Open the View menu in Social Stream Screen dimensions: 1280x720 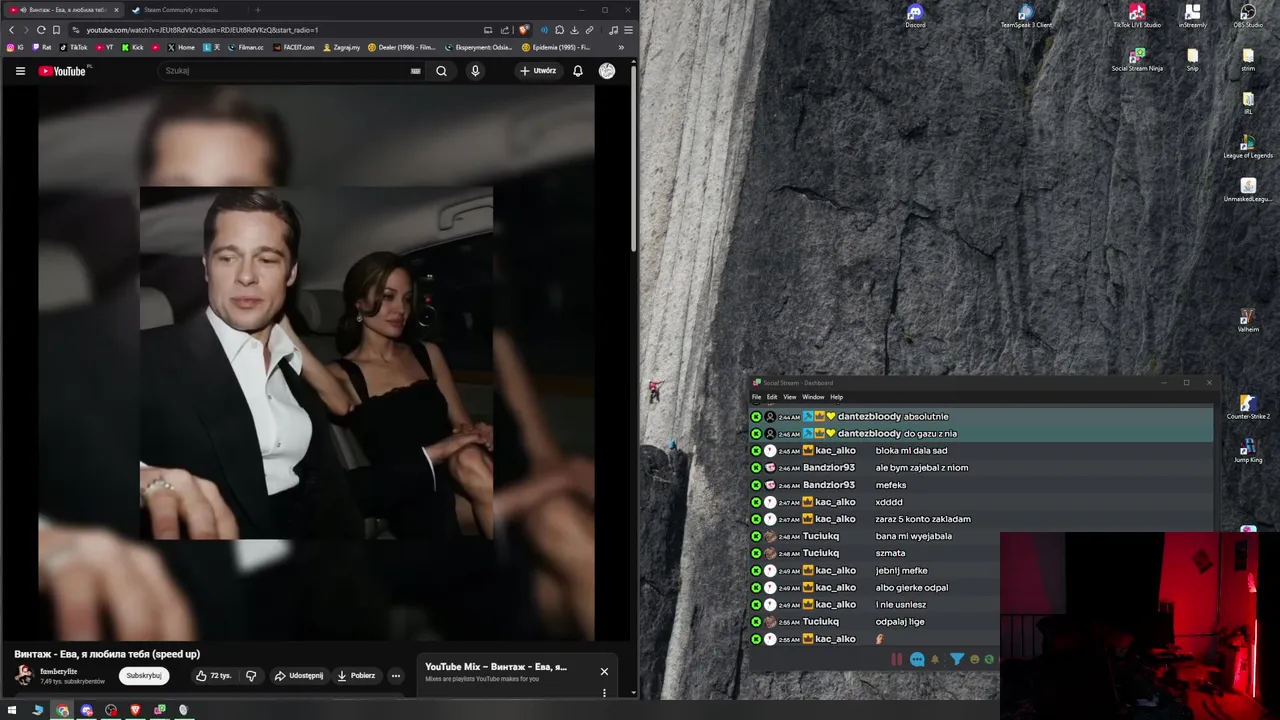[x=790, y=397]
